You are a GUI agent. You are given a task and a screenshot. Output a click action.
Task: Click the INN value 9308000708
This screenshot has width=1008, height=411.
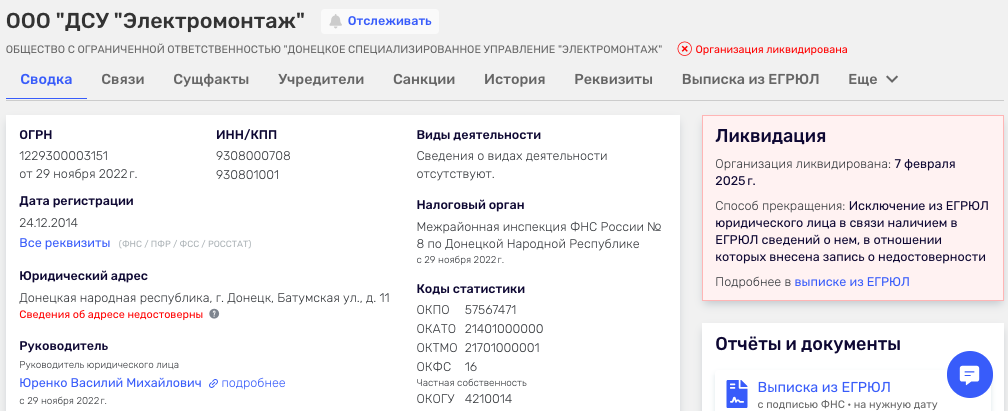[x=253, y=156]
